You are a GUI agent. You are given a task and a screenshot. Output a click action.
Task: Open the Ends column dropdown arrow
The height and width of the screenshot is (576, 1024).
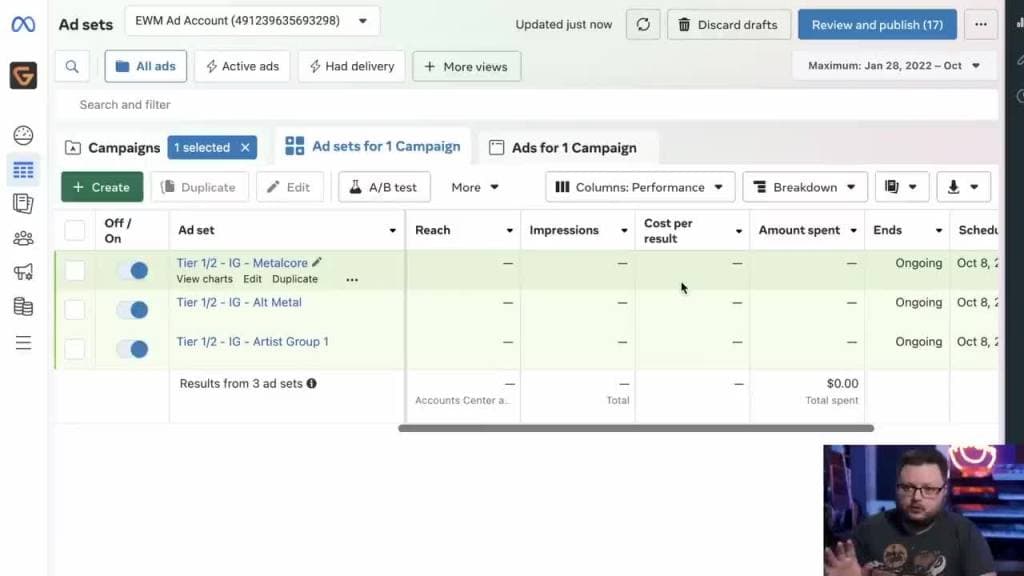(939, 231)
